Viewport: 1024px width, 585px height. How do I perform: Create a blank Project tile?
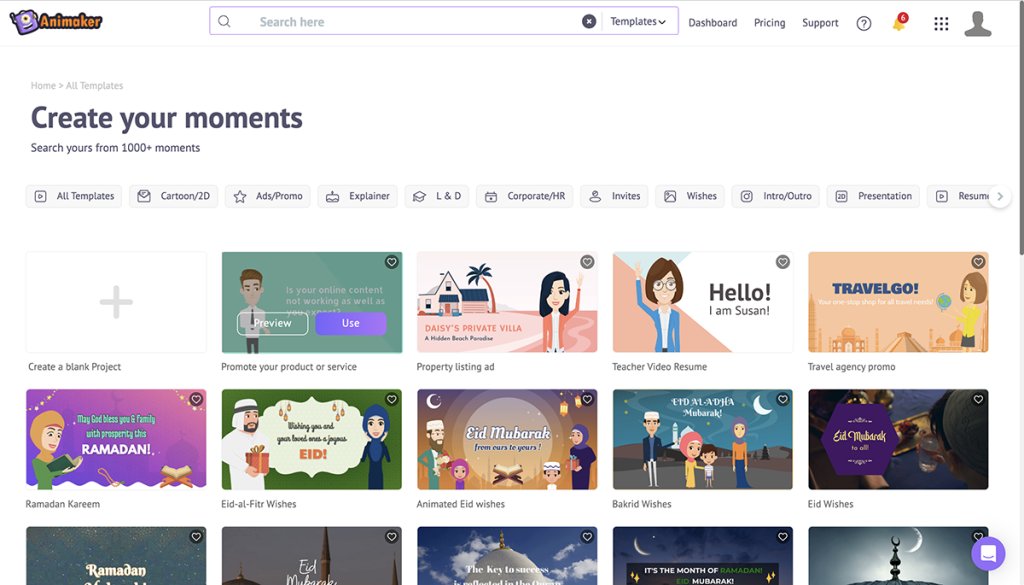click(x=116, y=302)
